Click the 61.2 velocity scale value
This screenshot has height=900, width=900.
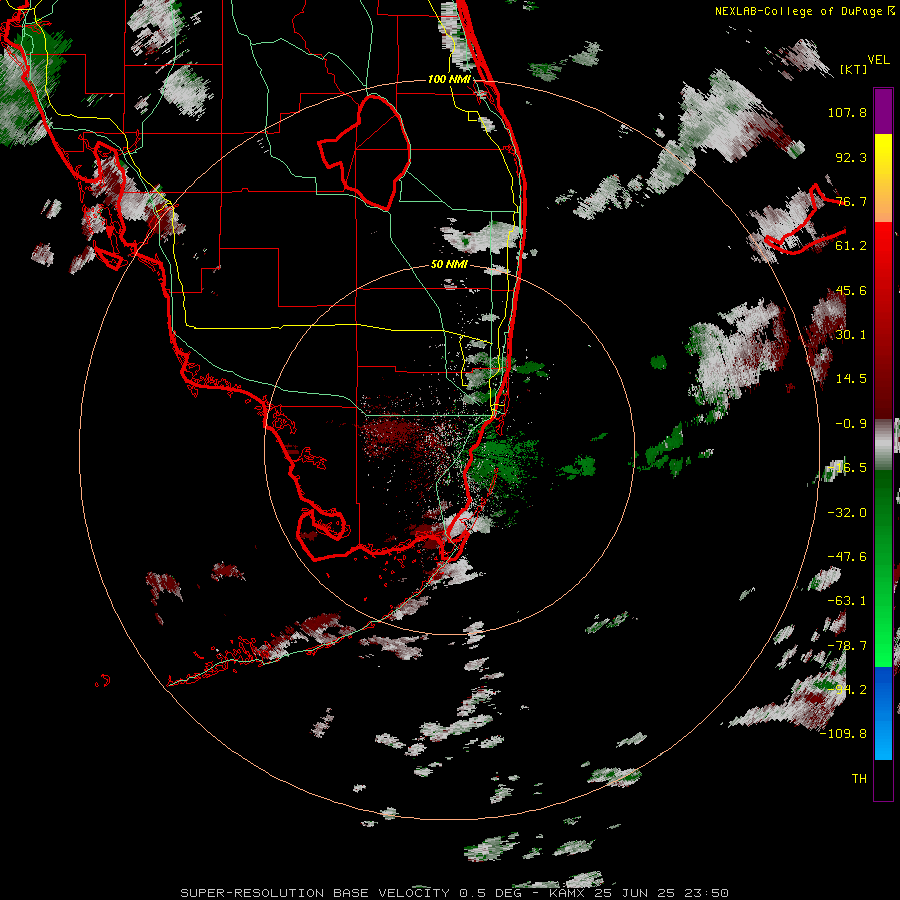851,246
